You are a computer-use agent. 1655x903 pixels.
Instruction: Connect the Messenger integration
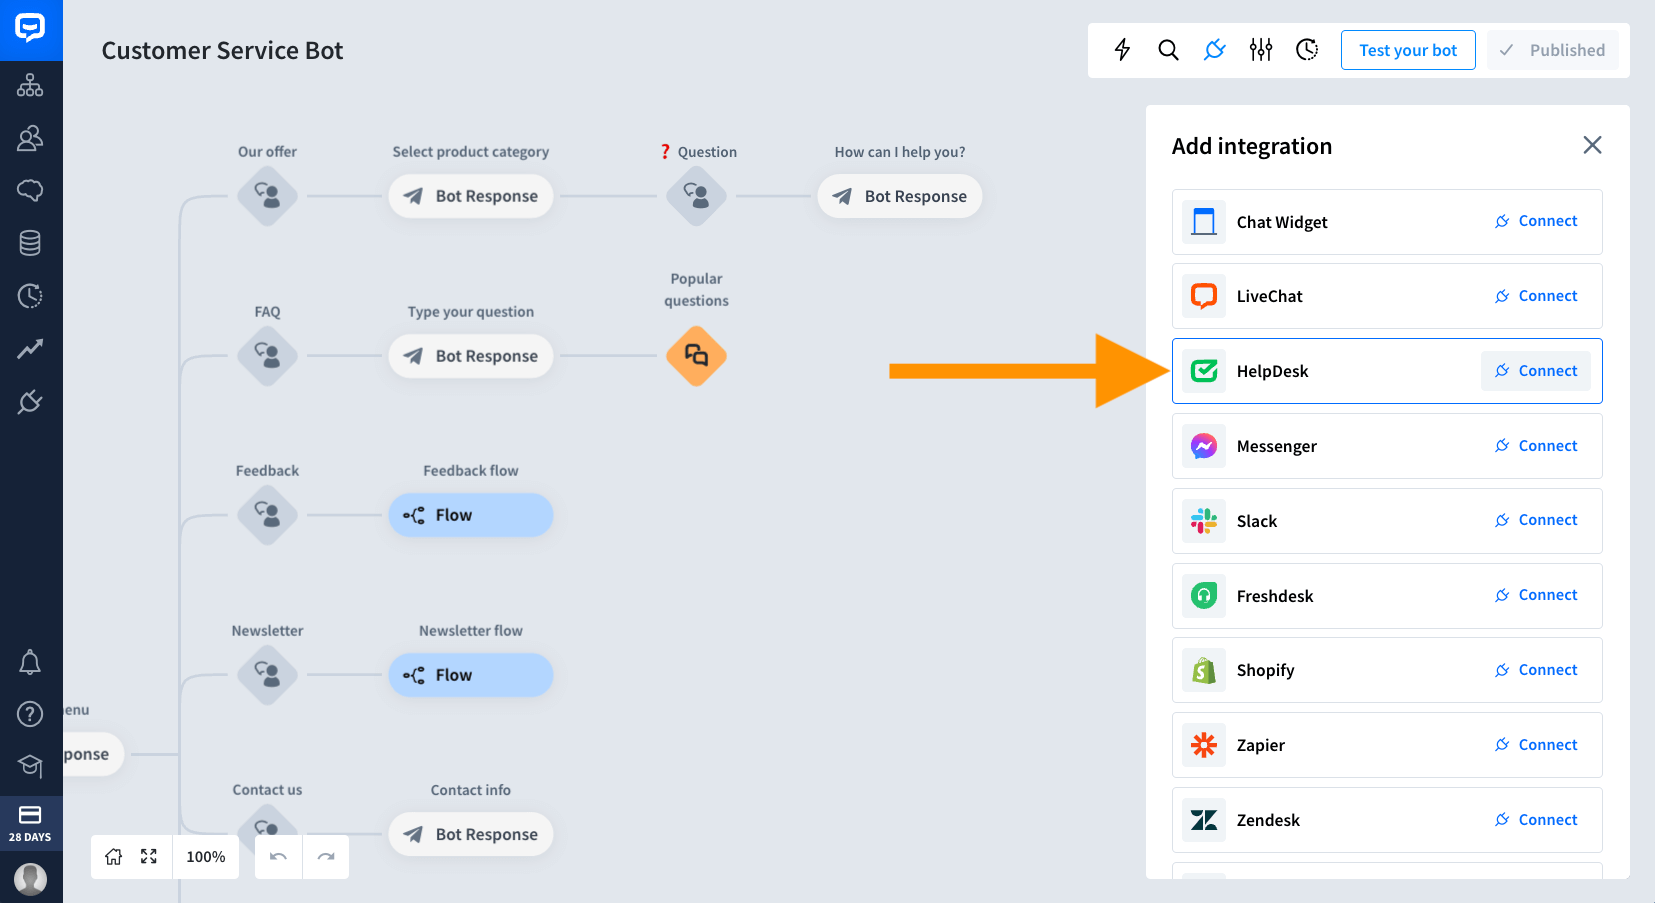[1536, 446]
